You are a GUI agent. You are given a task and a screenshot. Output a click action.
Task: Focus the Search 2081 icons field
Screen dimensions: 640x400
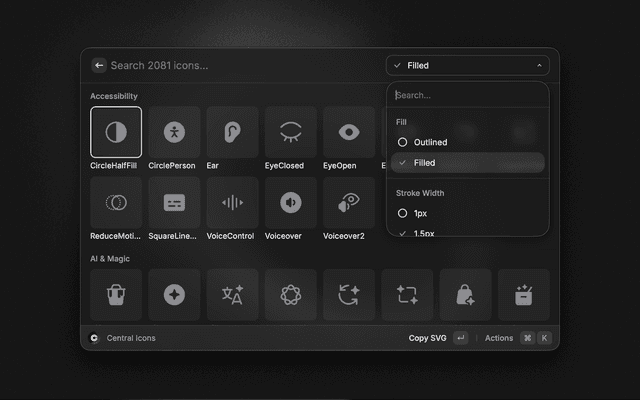pyautogui.click(x=245, y=65)
